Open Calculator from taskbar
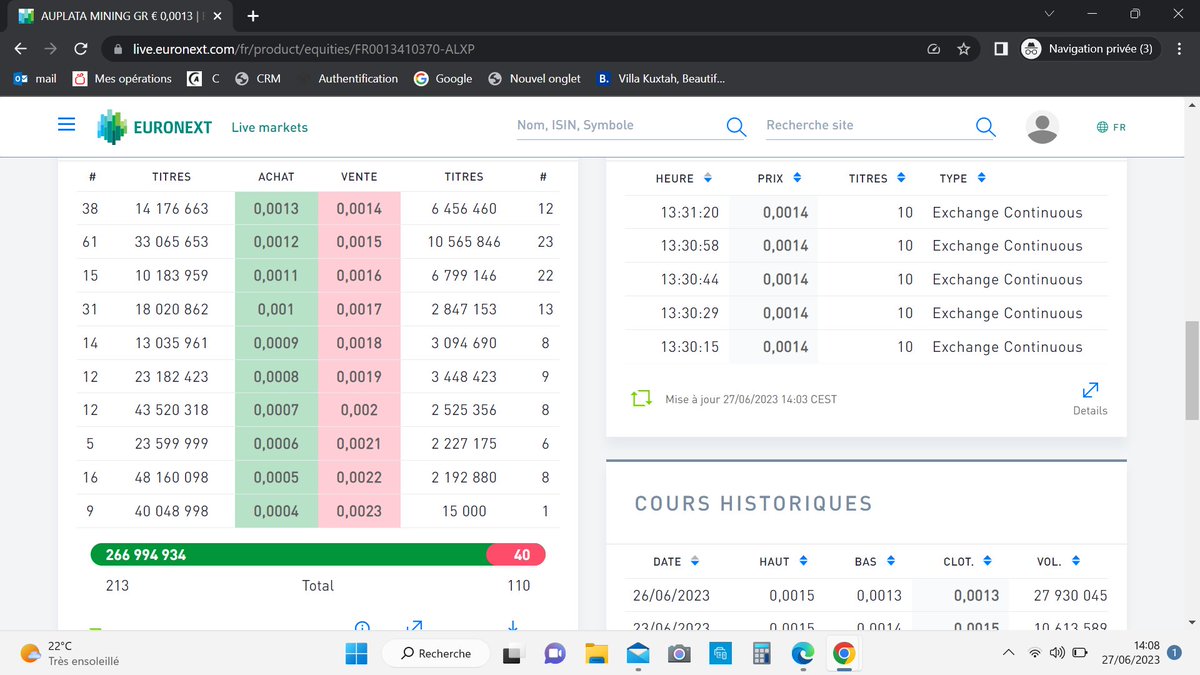 (762, 654)
